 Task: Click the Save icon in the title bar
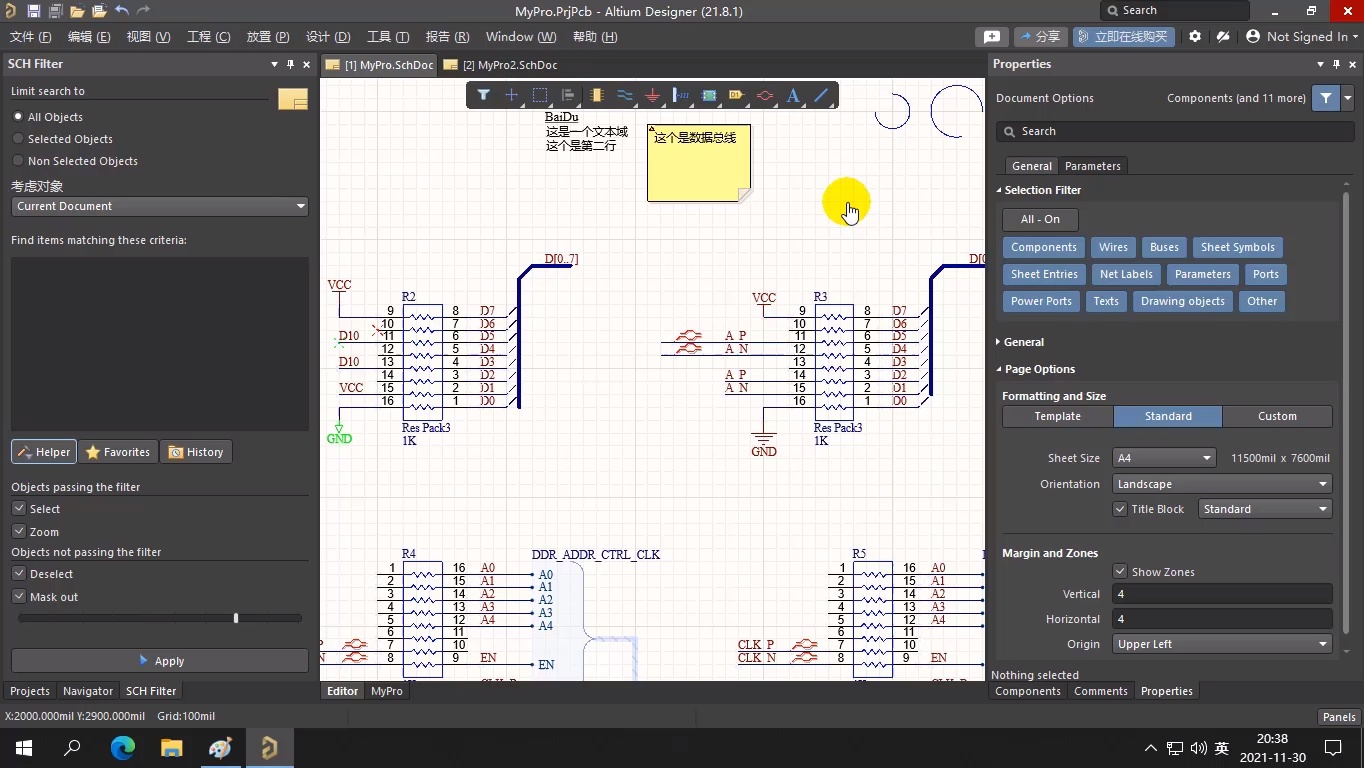click(34, 11)
